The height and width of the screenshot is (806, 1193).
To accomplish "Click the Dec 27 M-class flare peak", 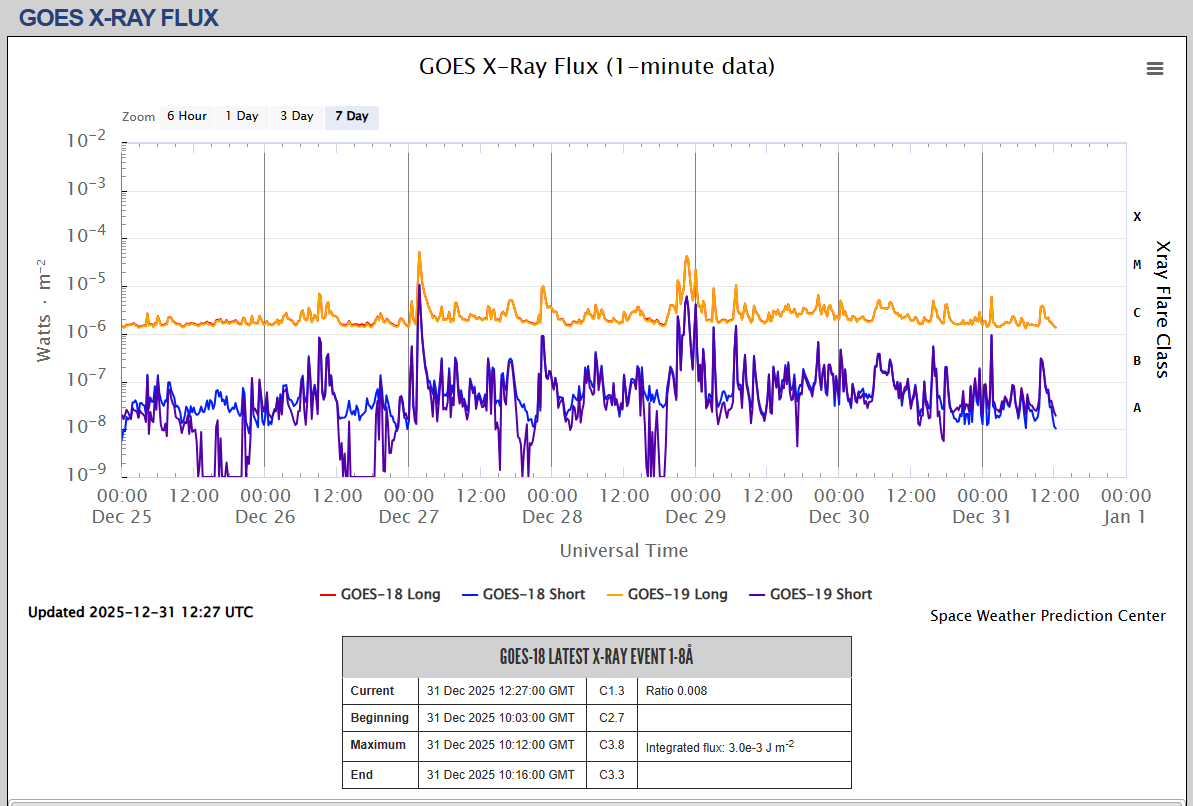I will [x=419, y=253].
